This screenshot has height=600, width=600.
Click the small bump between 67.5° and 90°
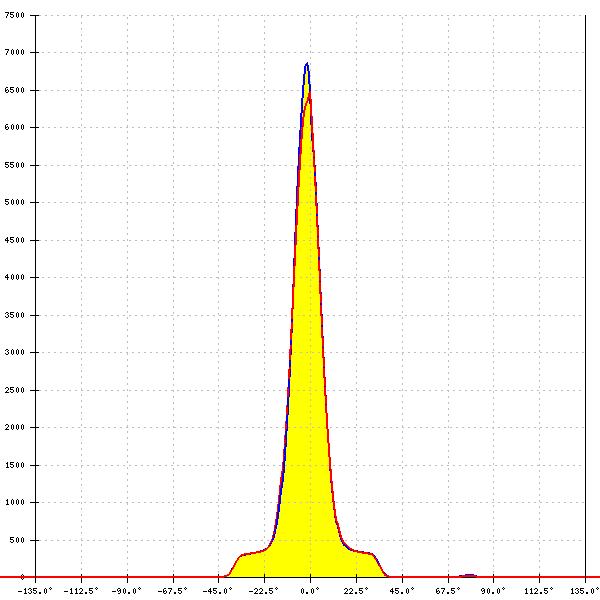(468, 575)
